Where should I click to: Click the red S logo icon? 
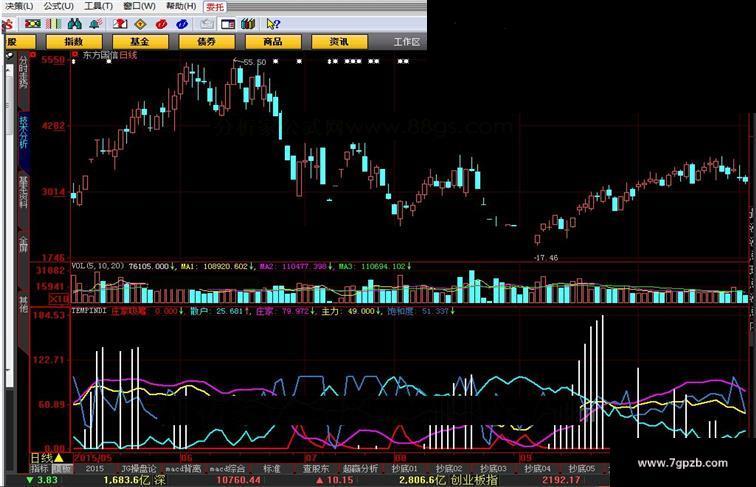[x=8, y=24]
